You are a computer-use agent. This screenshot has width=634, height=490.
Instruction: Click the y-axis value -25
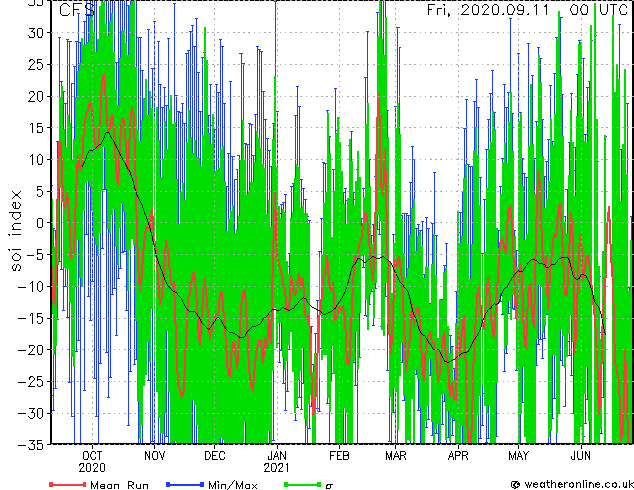(32, 381)
